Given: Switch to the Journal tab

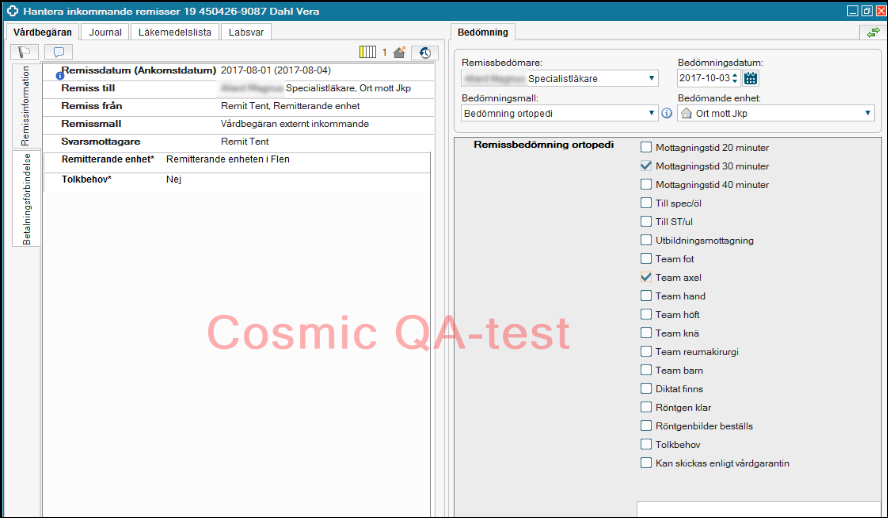Looking at the screenshot, I should pos(105,32).
